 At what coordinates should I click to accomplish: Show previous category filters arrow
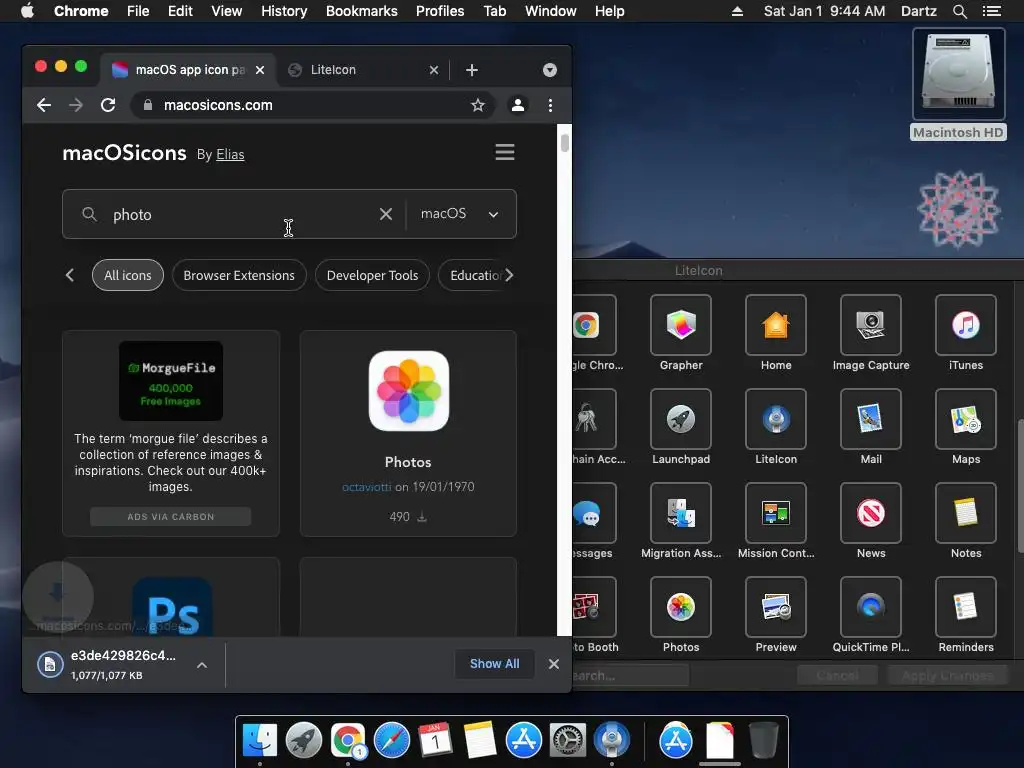tap(70, 275)
